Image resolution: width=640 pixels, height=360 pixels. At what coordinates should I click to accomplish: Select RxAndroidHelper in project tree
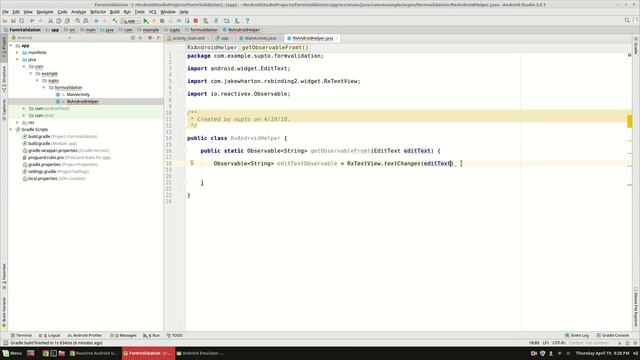tap(82, 101)
